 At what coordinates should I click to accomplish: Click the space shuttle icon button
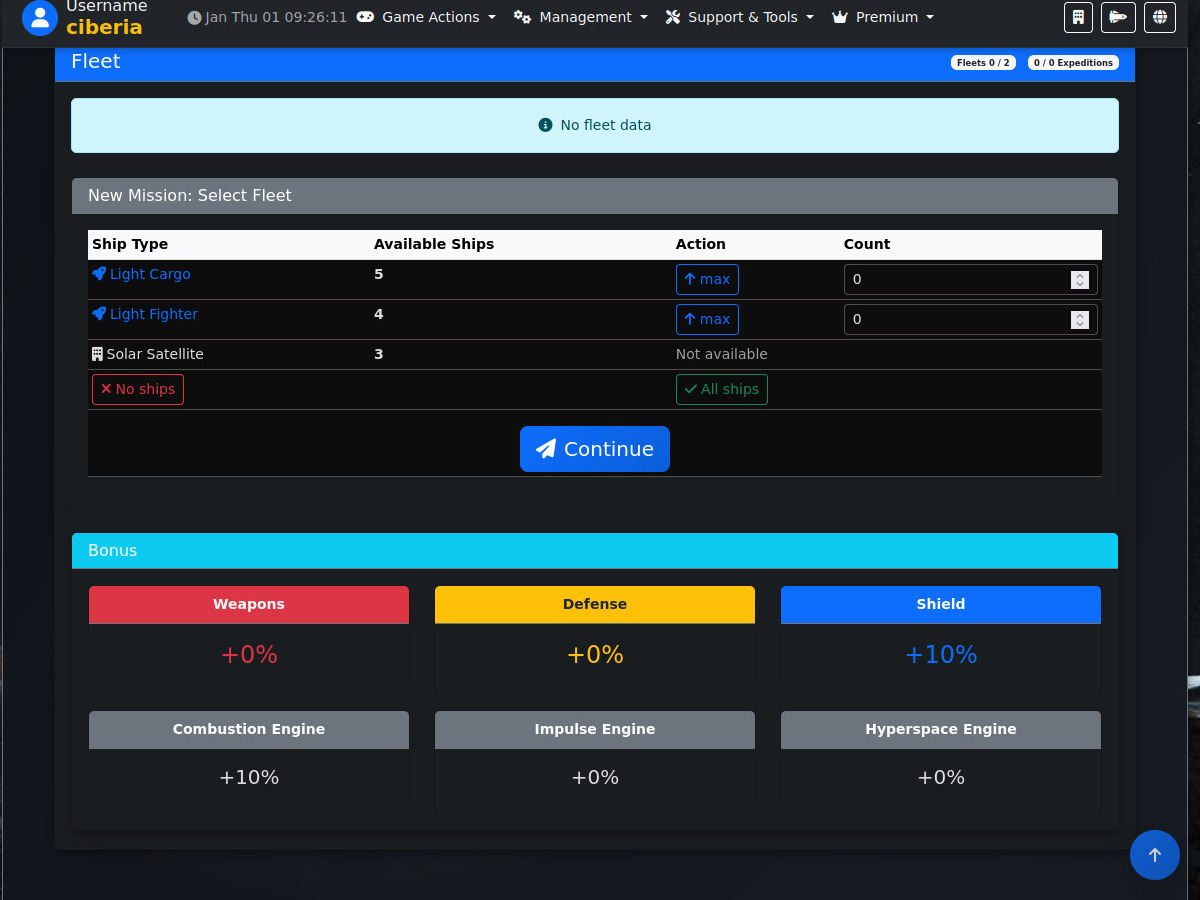point(1116,17)
